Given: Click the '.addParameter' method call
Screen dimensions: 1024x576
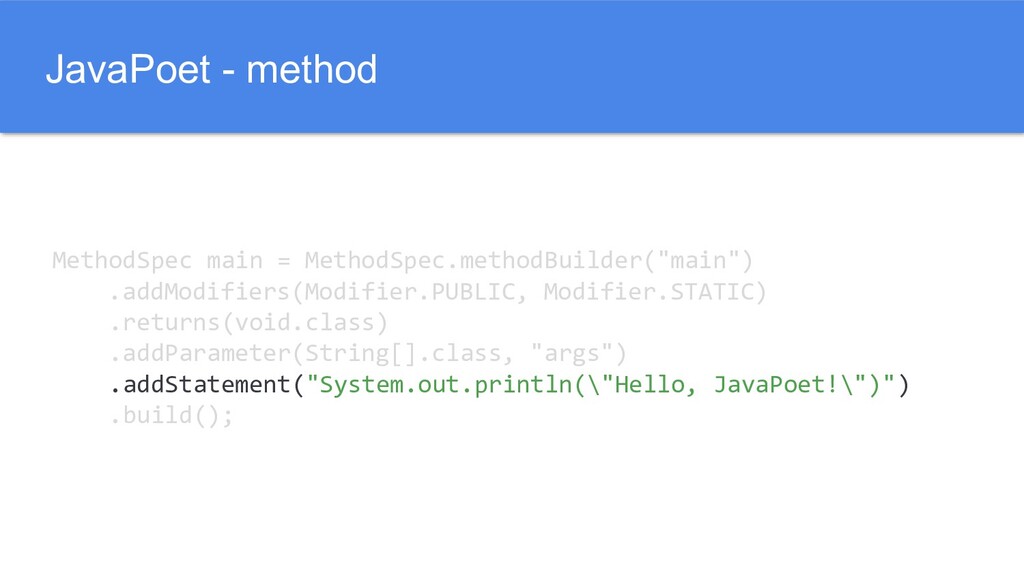Looking at the screenshot, I should point(200,354).
